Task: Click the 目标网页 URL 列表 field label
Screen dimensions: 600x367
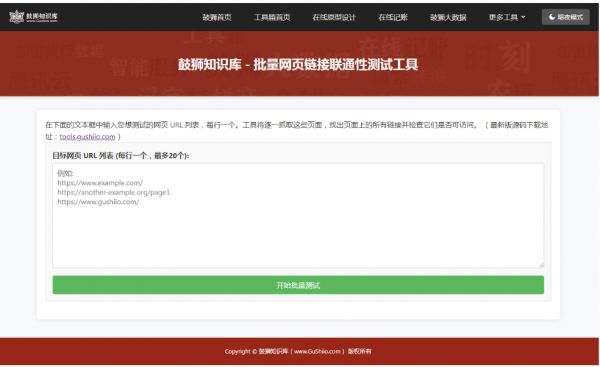Action: [x=121, y=156]
